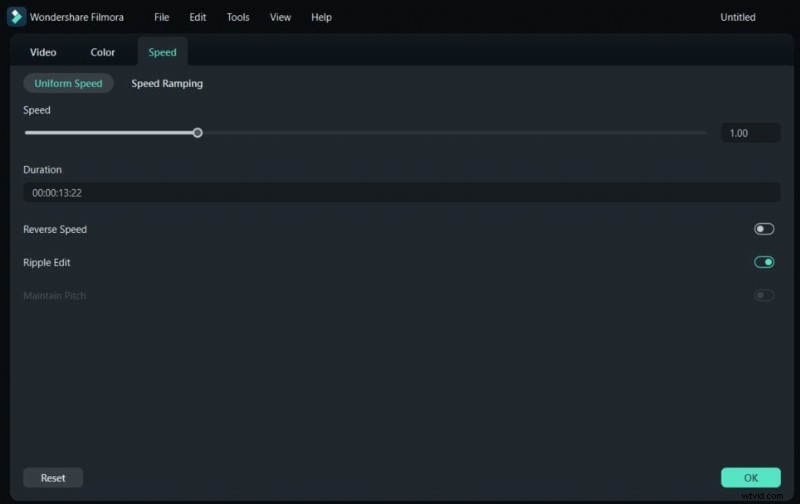Click the Untitled project title

pyautogui.click(x=738, y=18)
